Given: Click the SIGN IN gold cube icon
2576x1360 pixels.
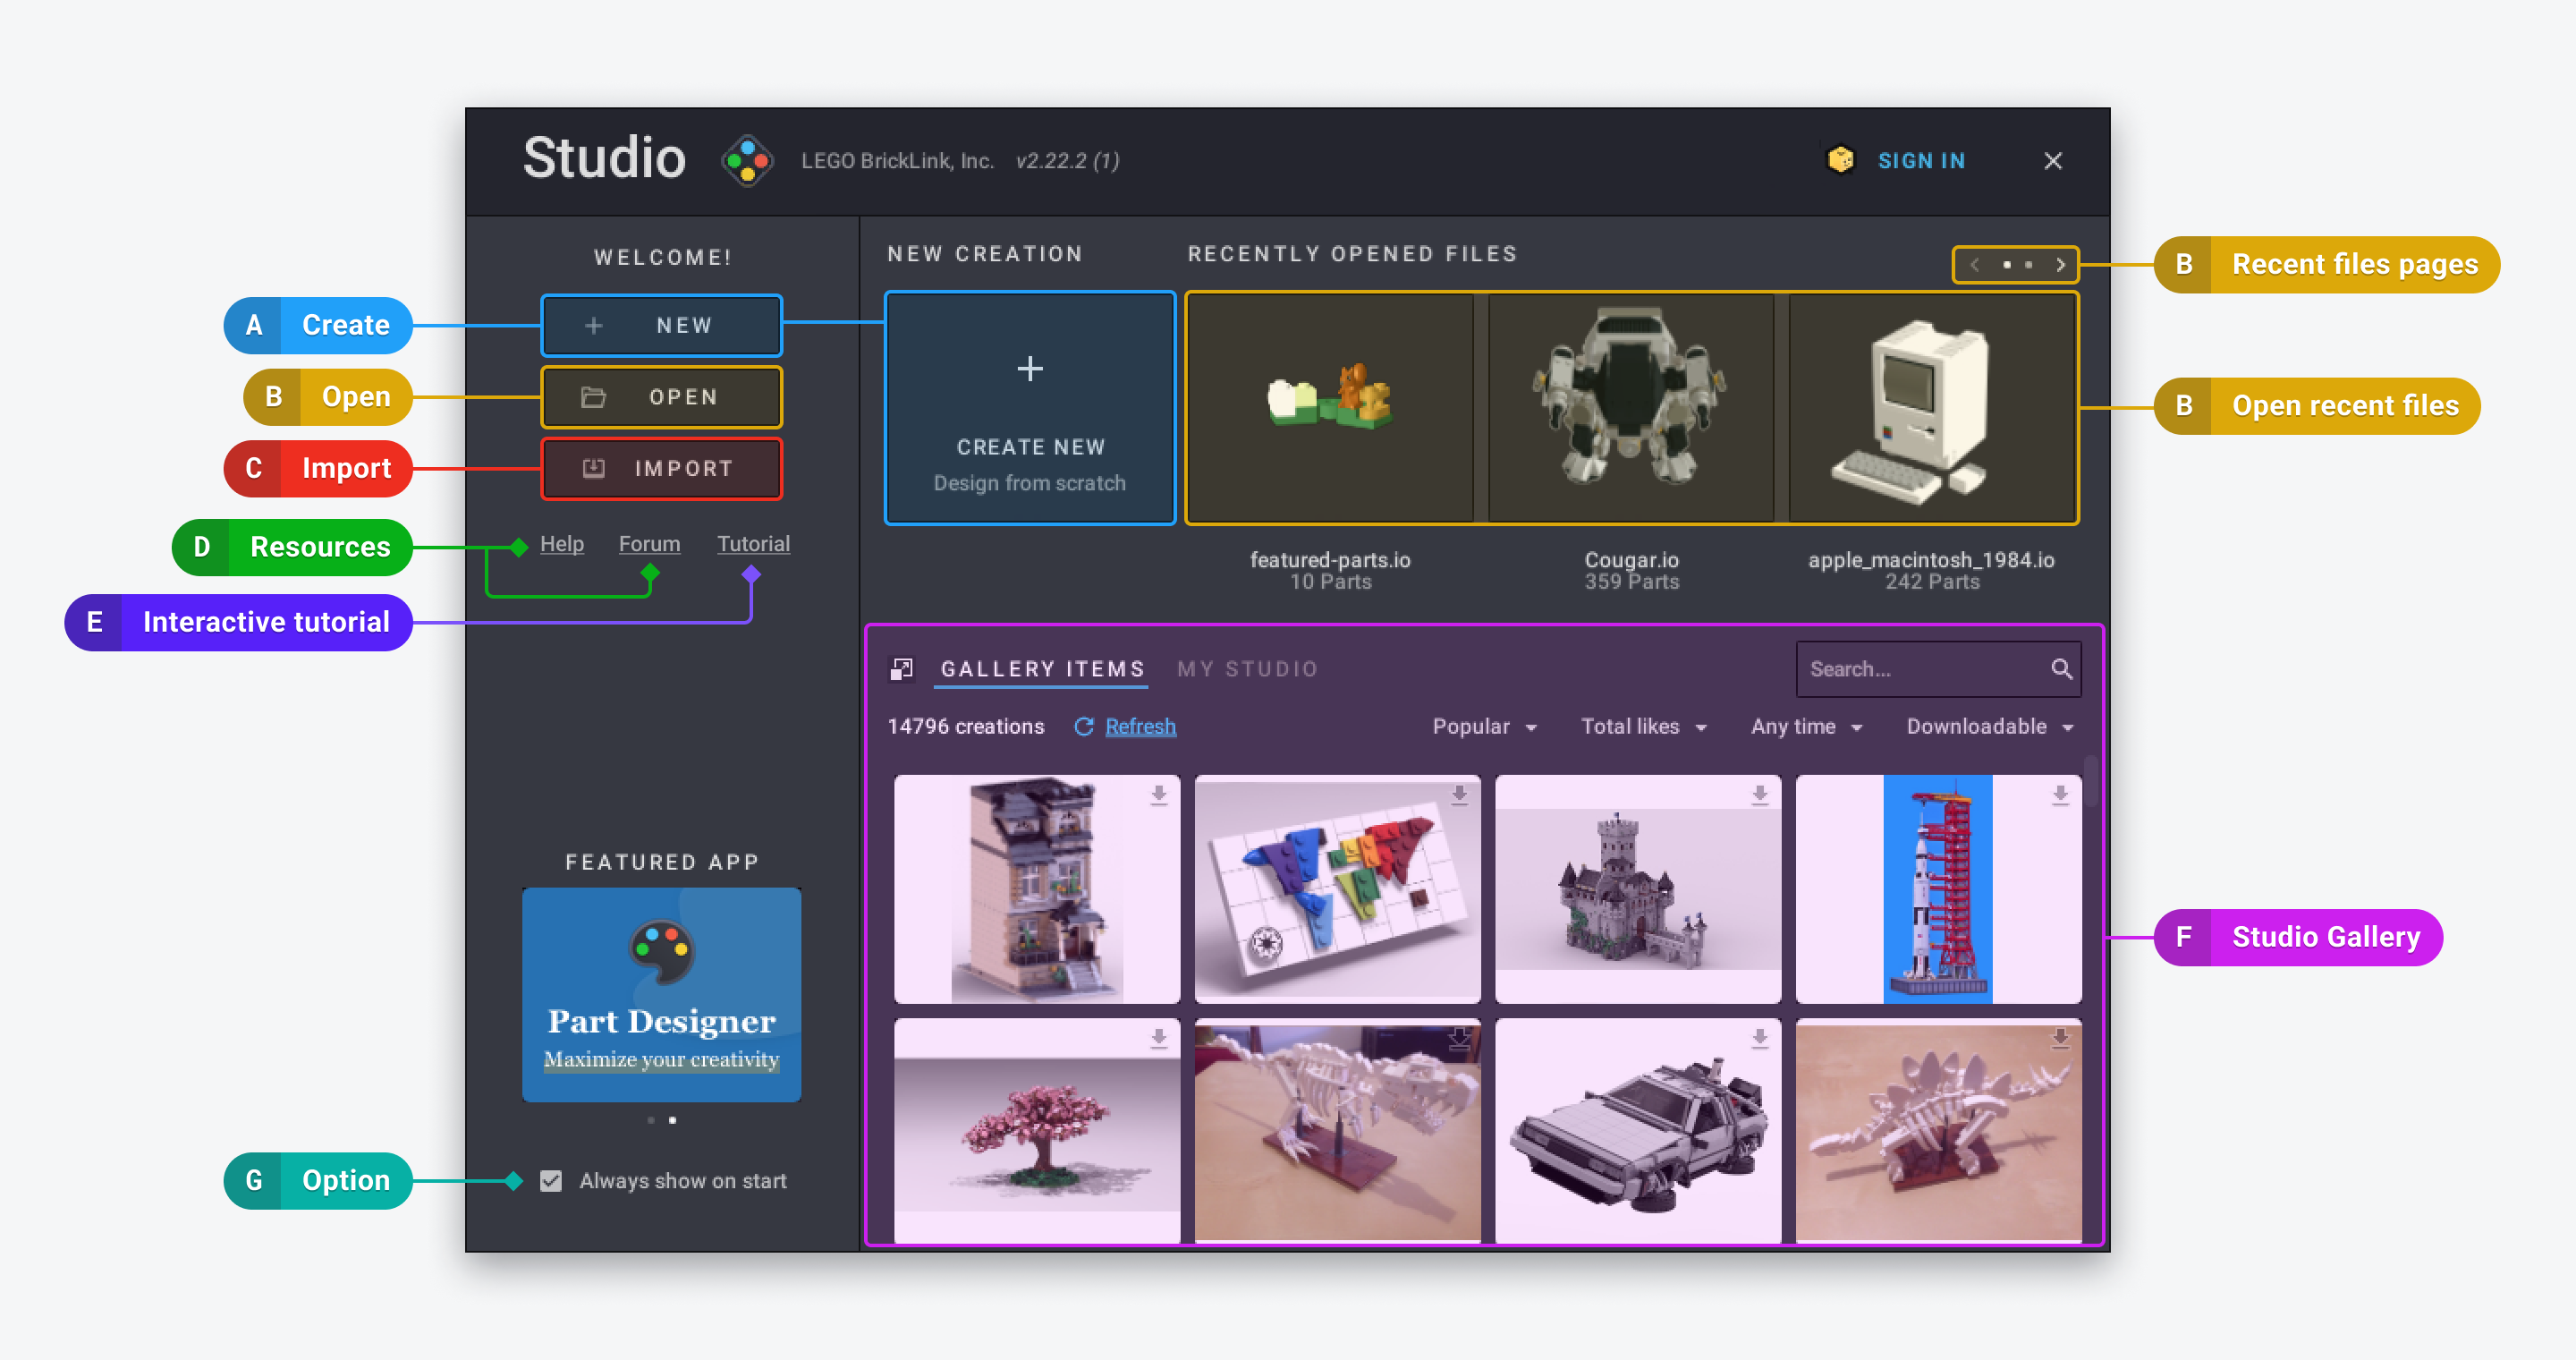Looking at the screenshot, I should [1836, 160].
